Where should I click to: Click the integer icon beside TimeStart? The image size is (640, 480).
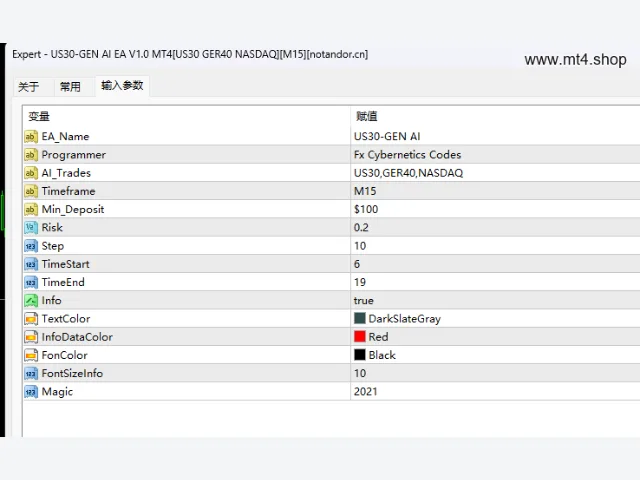pyautogui.click(x=31, y=264)
